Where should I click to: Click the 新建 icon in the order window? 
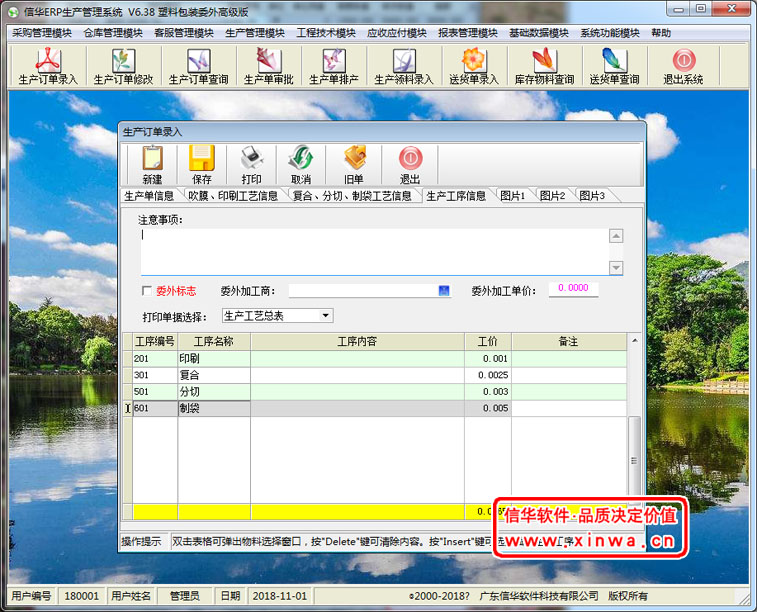tap(152, 164)
